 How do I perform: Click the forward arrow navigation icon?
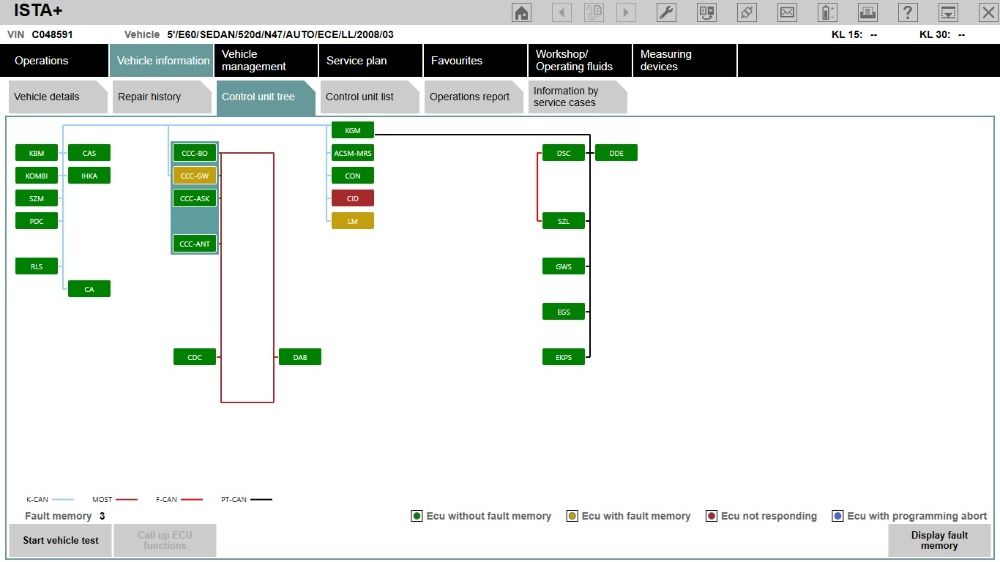pos(626,12)
